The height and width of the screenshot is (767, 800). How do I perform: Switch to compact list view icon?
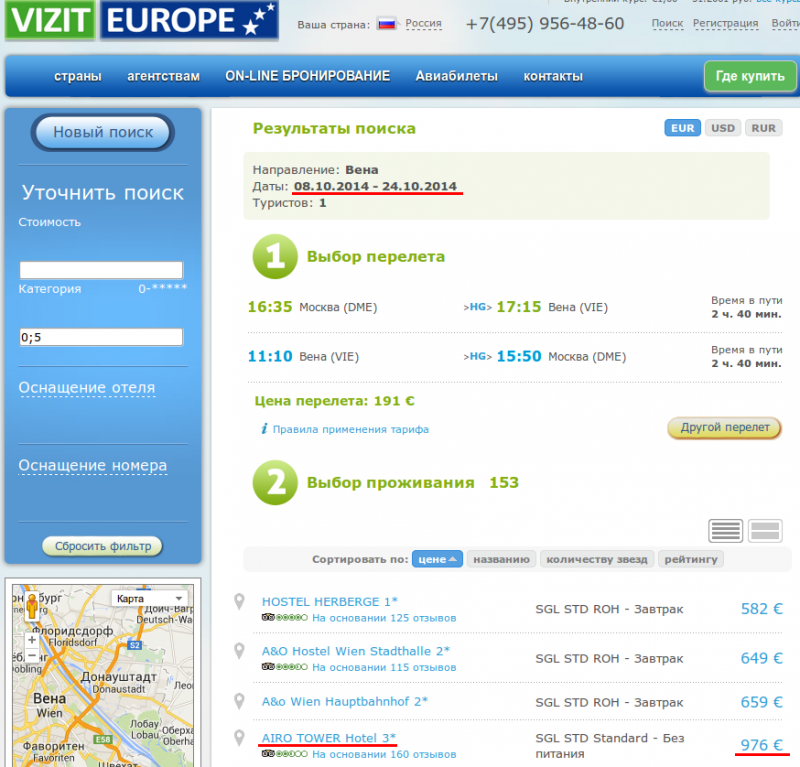(725, 531)
